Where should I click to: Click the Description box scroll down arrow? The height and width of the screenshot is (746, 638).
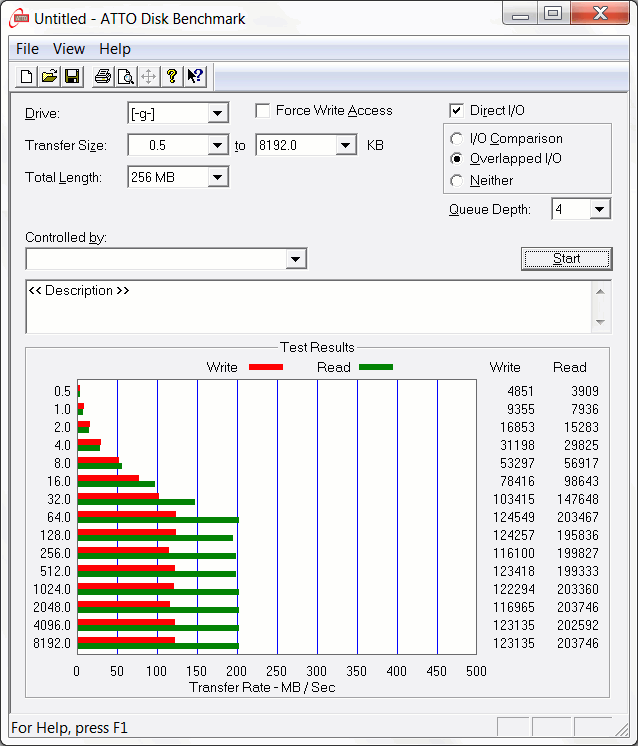[600, 322]
